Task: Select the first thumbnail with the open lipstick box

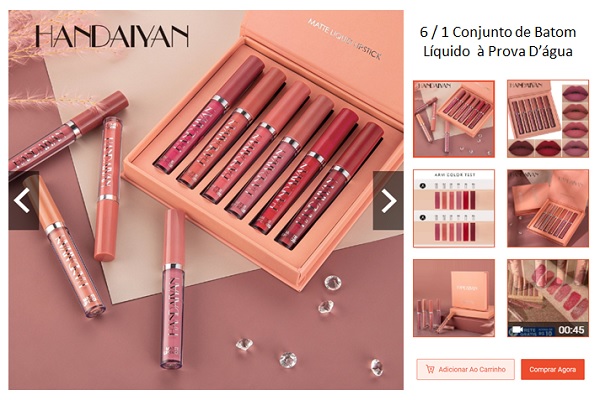Action: click(454, 119)
